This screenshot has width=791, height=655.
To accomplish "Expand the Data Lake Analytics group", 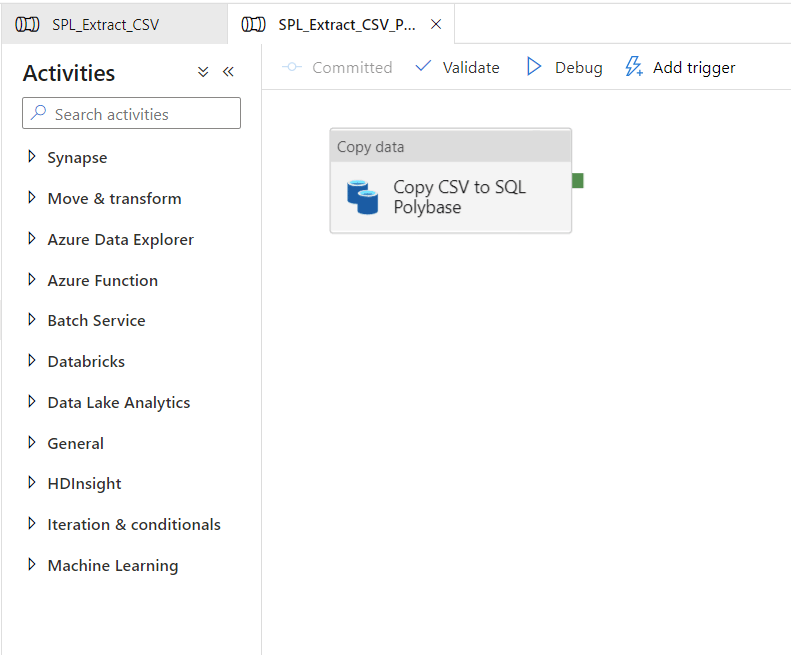I will [x=32, y=401].
